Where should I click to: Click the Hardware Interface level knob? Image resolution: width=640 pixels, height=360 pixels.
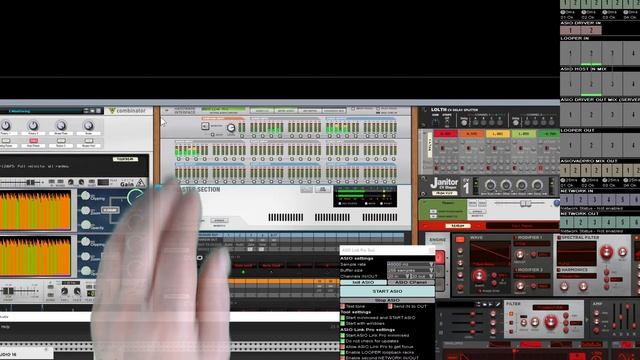point(231,128)
